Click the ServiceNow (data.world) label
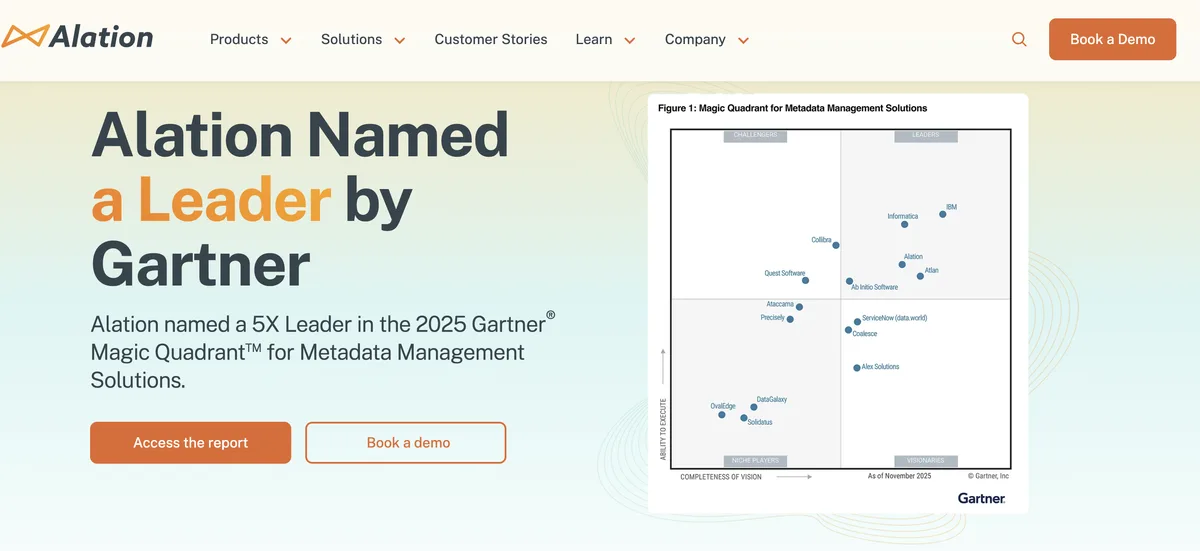 (894, 317)
